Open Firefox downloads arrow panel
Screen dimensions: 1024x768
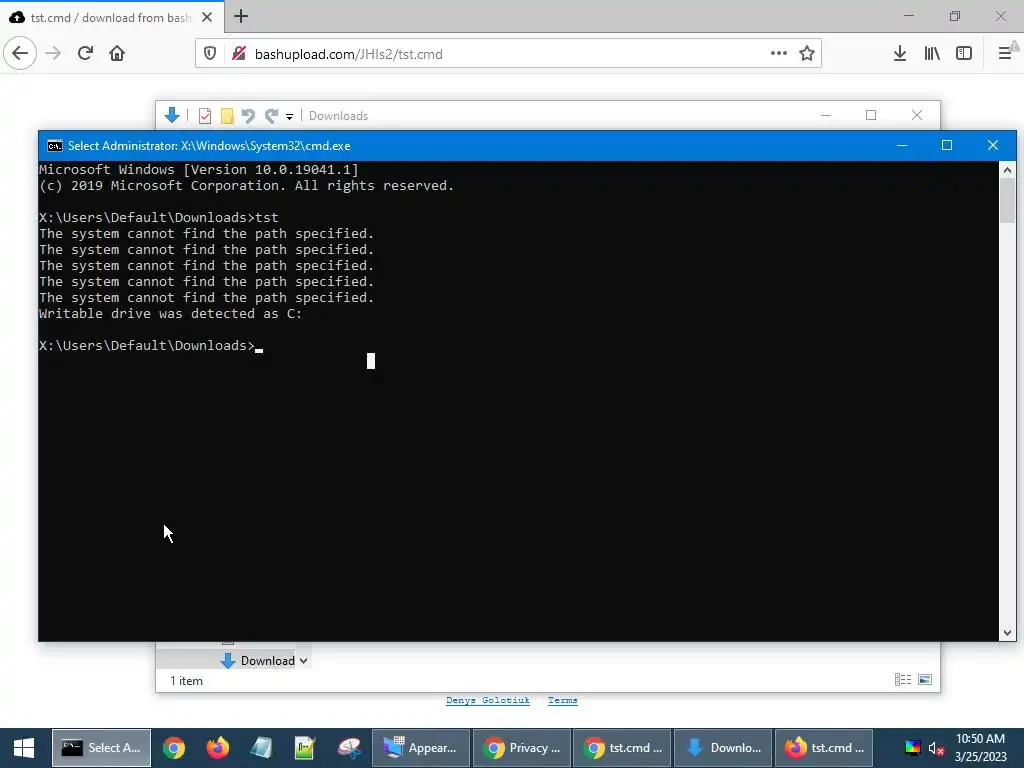point(900,54)
